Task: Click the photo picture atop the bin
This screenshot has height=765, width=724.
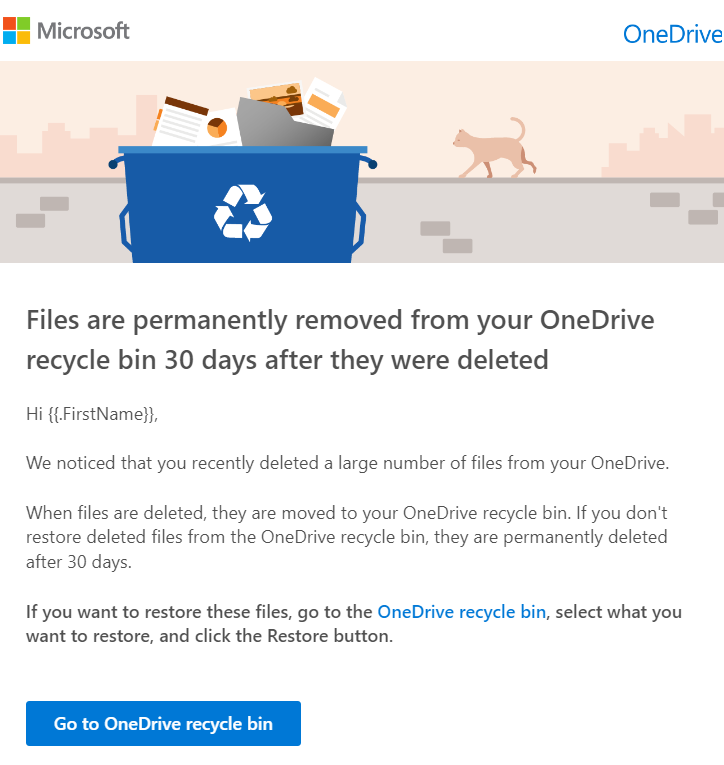Action: click(276, 97)
